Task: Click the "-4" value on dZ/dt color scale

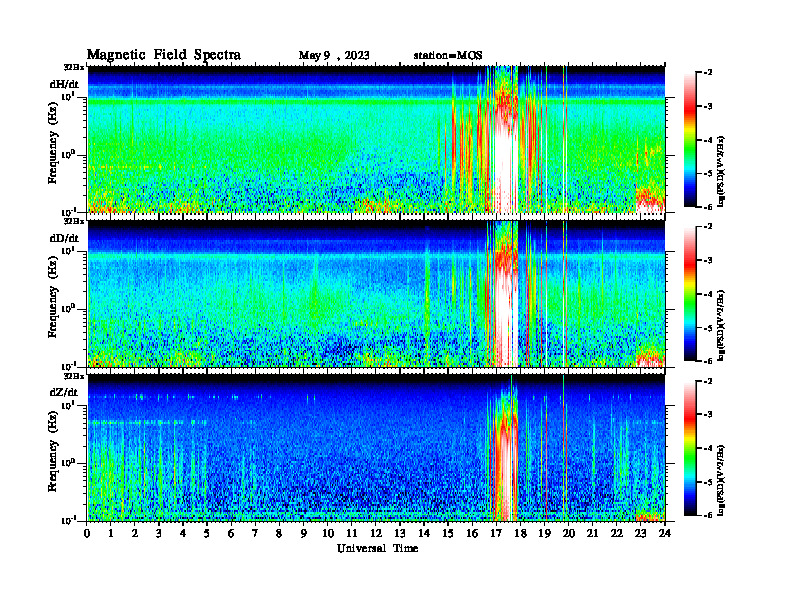Action: click(708, 448)
